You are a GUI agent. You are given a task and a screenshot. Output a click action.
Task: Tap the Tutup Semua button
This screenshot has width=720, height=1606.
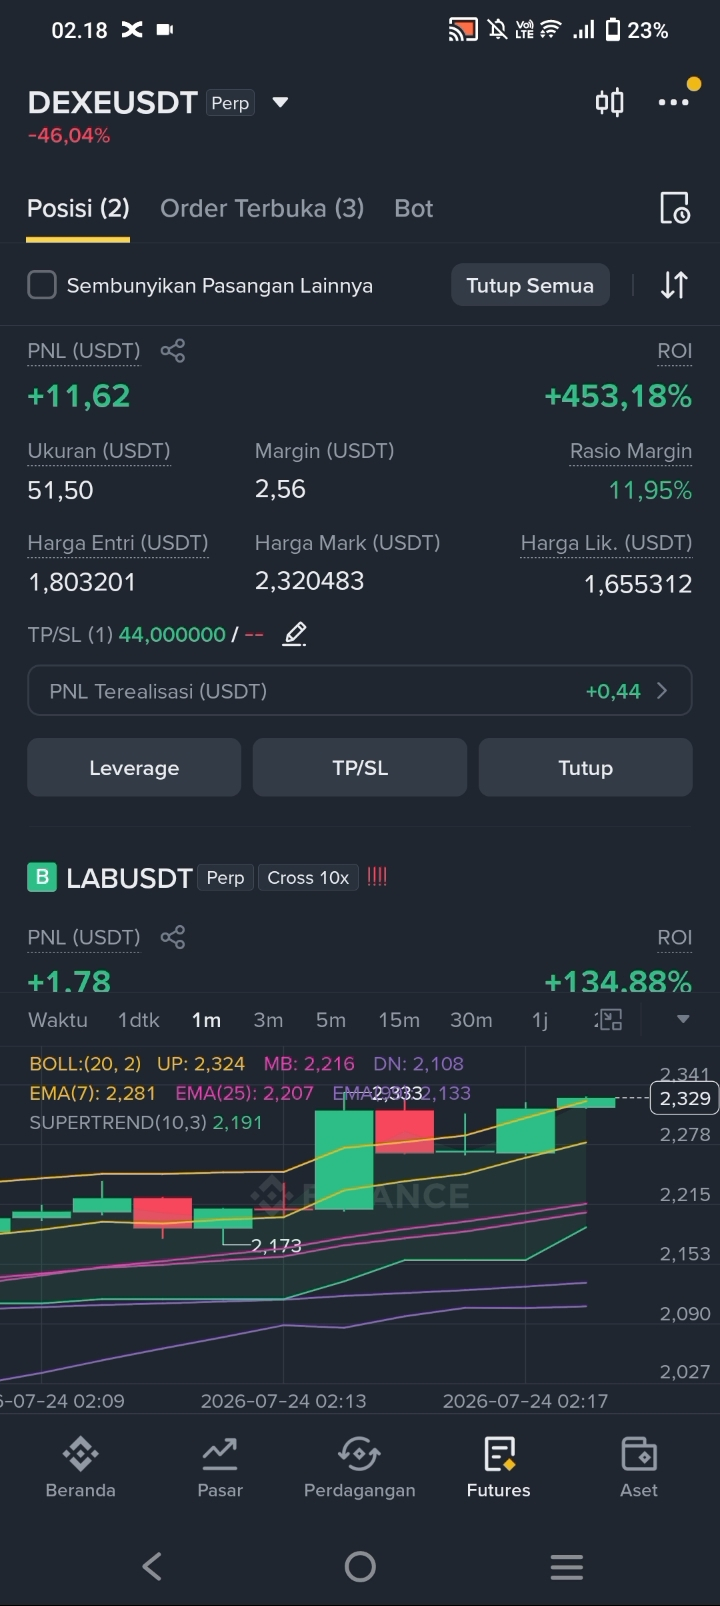[x=530, y=285]
